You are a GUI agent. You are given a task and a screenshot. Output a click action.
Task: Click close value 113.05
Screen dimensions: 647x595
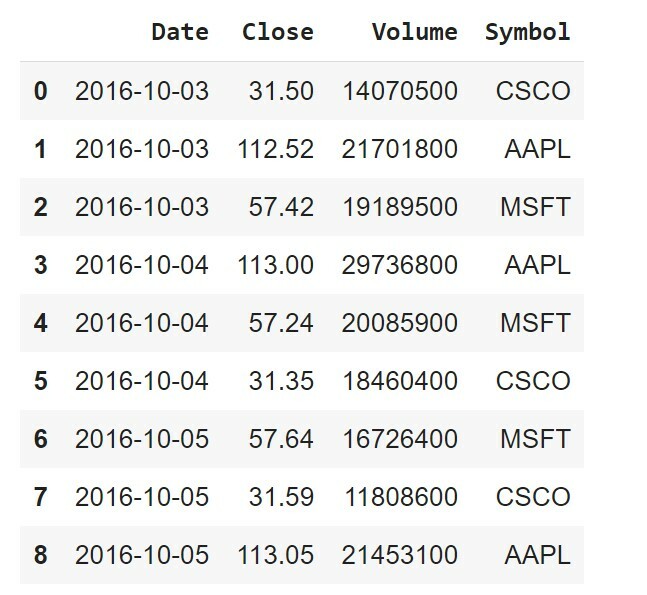[275, 555]
